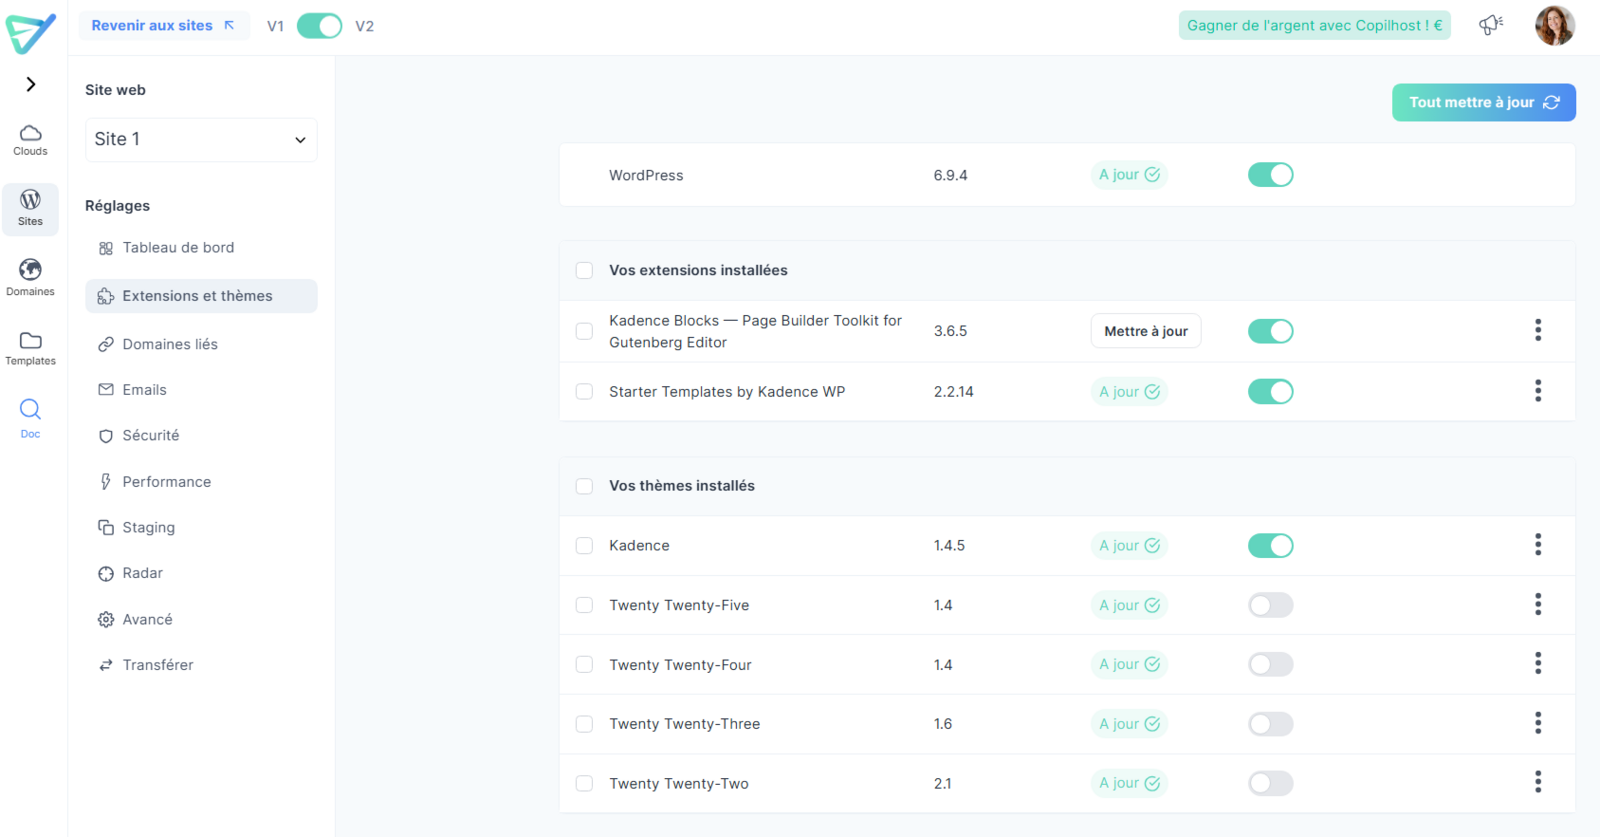The height and width of the screenshot is (837, 1600).
Task: Click Revenir aux sites button
Action: tap(164, 25)
